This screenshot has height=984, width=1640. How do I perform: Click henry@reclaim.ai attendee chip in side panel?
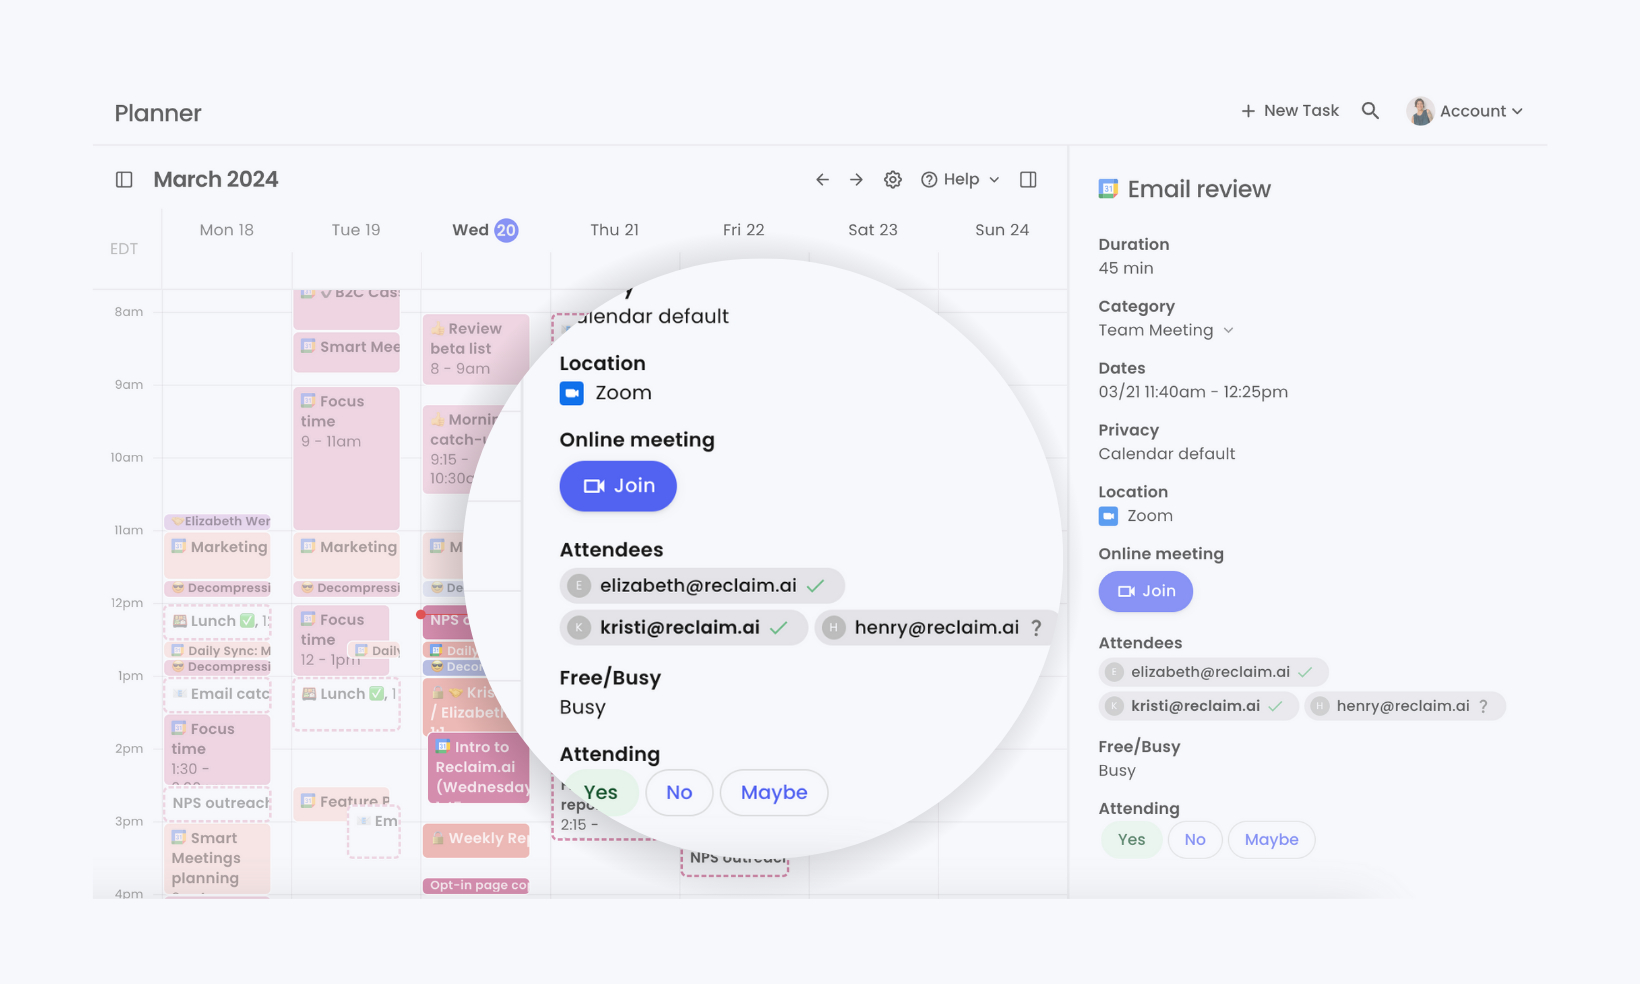point(1405,706)
